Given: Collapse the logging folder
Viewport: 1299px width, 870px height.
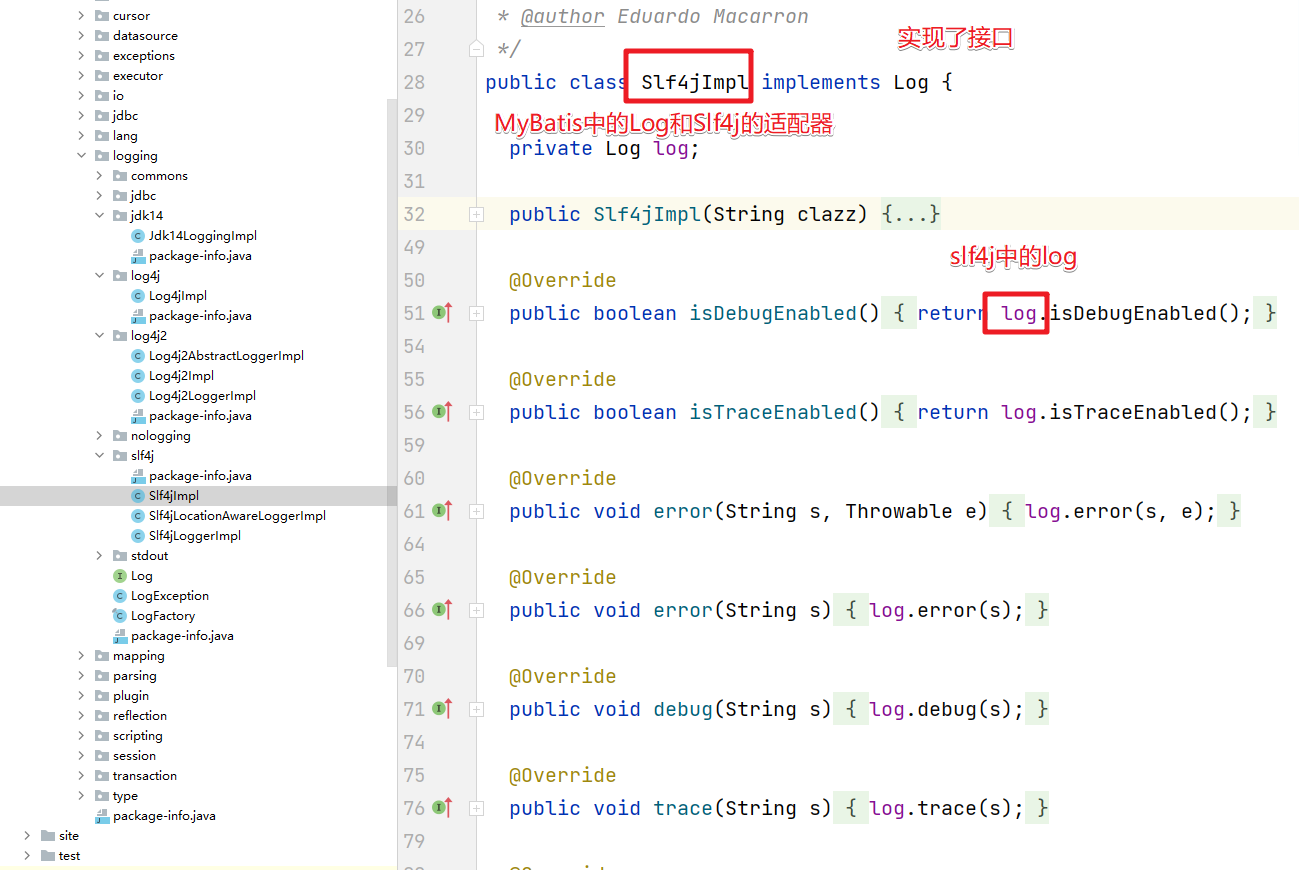Looking at the screenshot, I should tap(82, 156).
